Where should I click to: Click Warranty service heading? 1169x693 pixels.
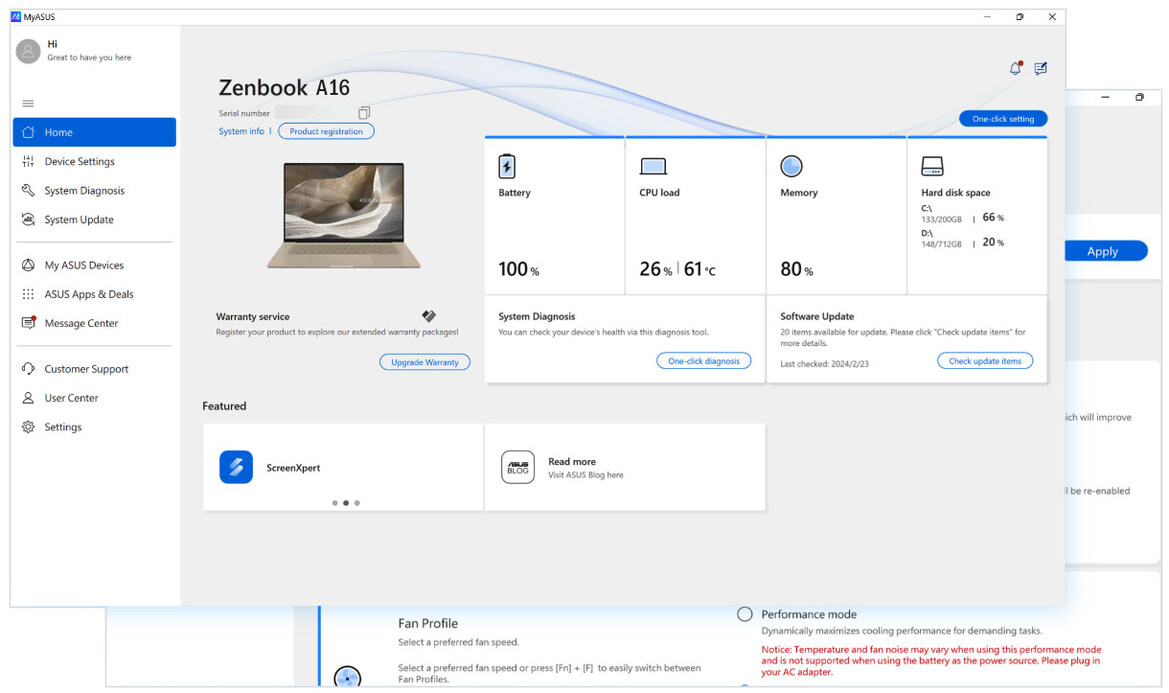point(253,317)
